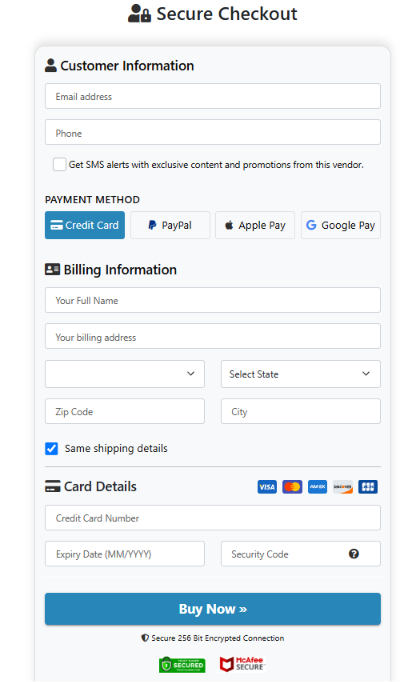Click the Discover card icon
406x682 pixels.
[x=342, y=487]
